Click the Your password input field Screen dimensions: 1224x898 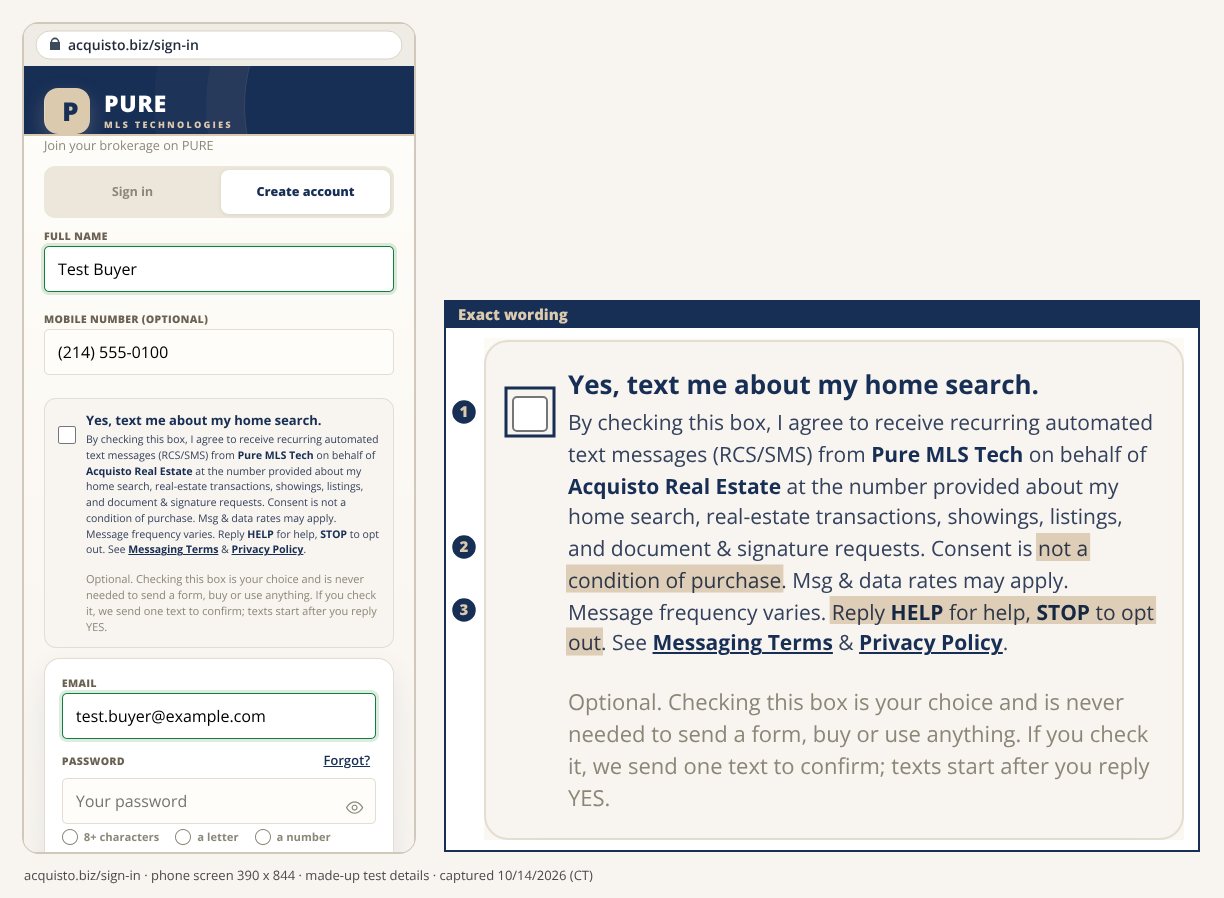219,801
